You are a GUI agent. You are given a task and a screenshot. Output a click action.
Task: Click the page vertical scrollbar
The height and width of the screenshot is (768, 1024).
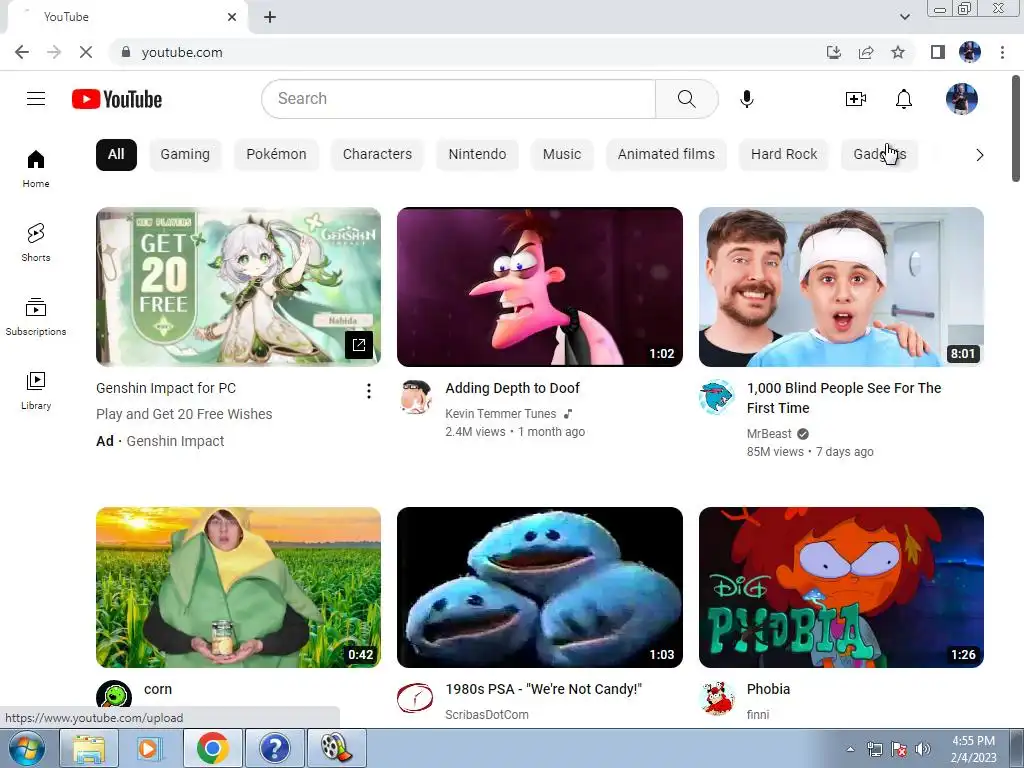coord(1016,128)
